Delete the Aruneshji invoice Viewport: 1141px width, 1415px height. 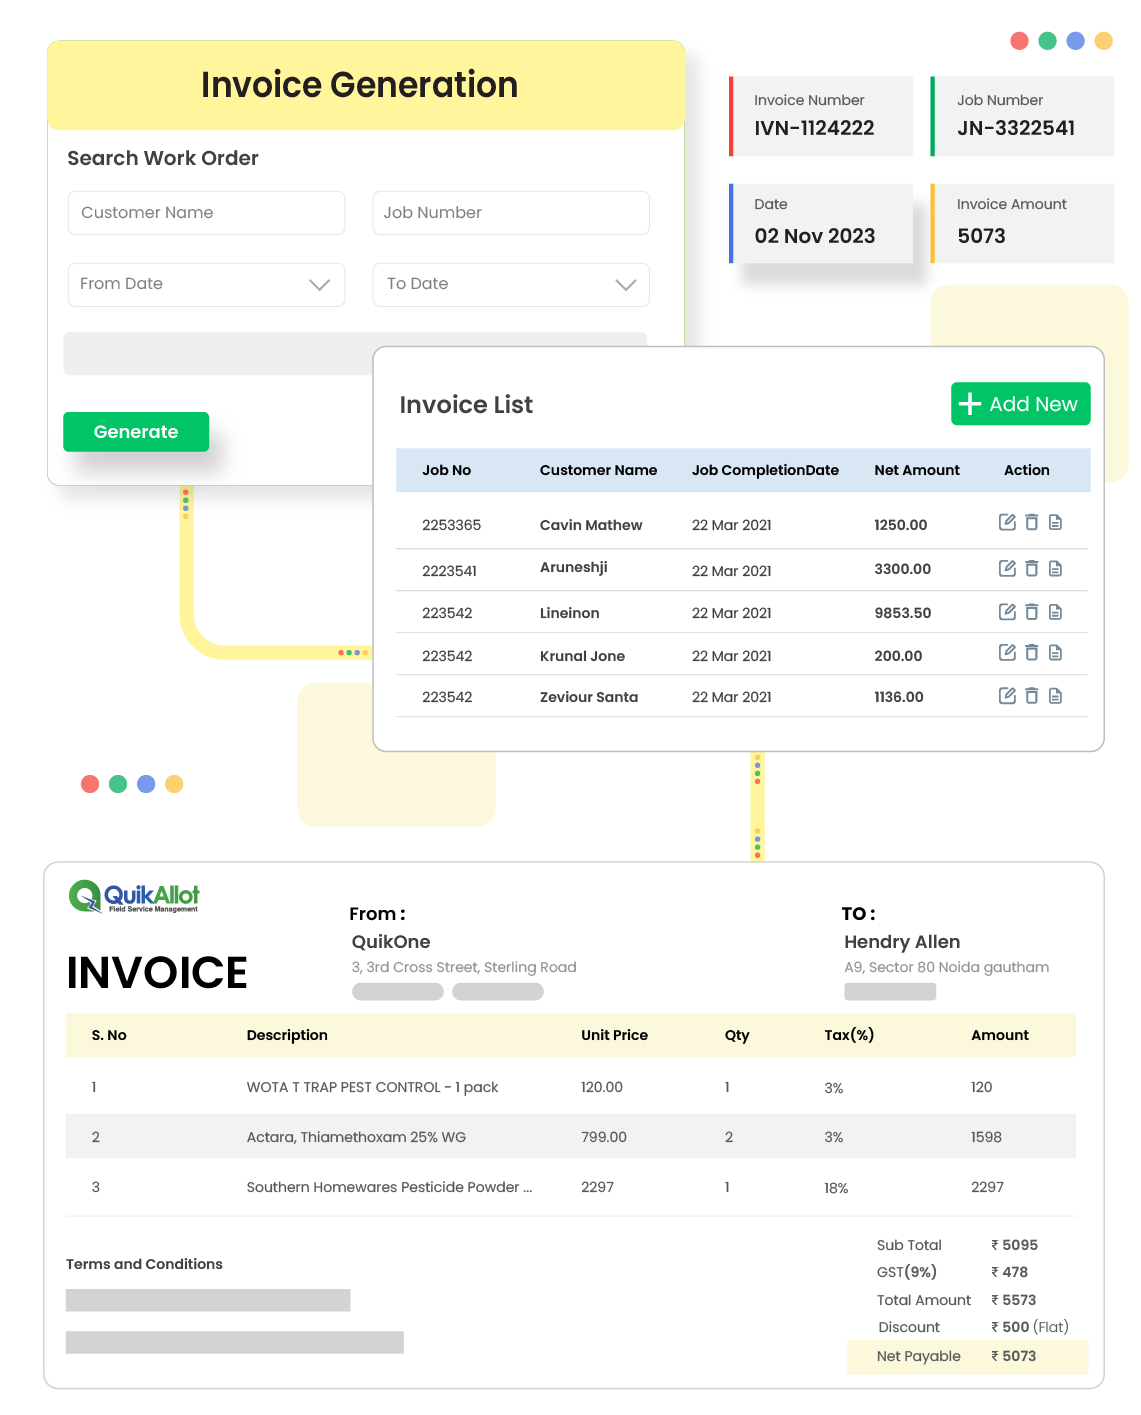[1031, 568]
